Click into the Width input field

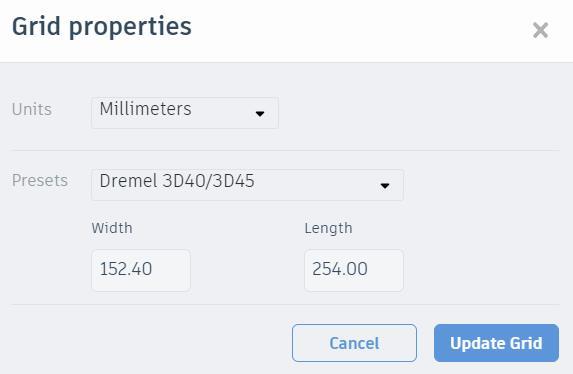pyautogui.click(x=141, y=270)
